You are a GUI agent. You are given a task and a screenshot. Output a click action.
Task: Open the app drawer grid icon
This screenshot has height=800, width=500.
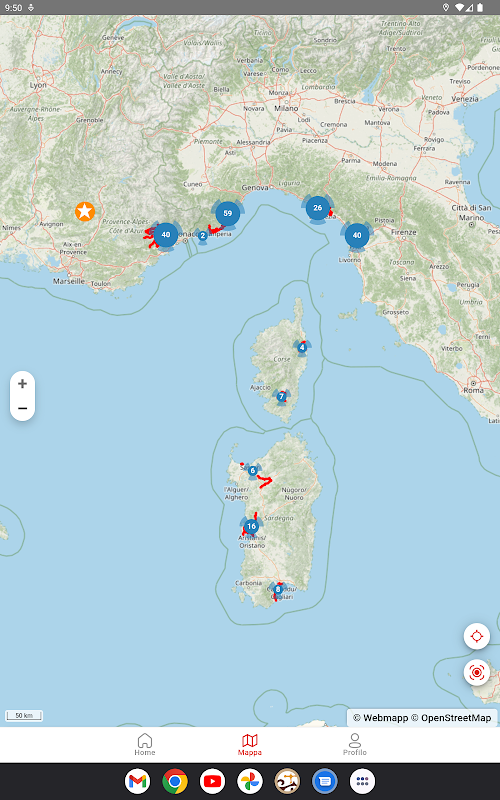(362, 781)
